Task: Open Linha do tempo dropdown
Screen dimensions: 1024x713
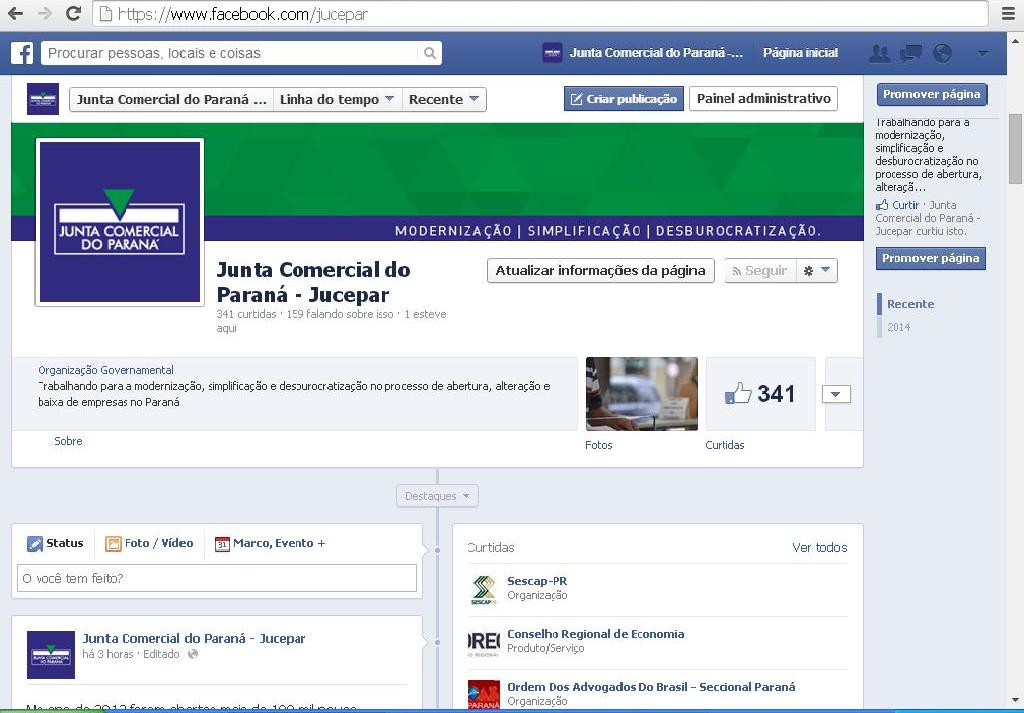Action: click(x=337, y=99)
